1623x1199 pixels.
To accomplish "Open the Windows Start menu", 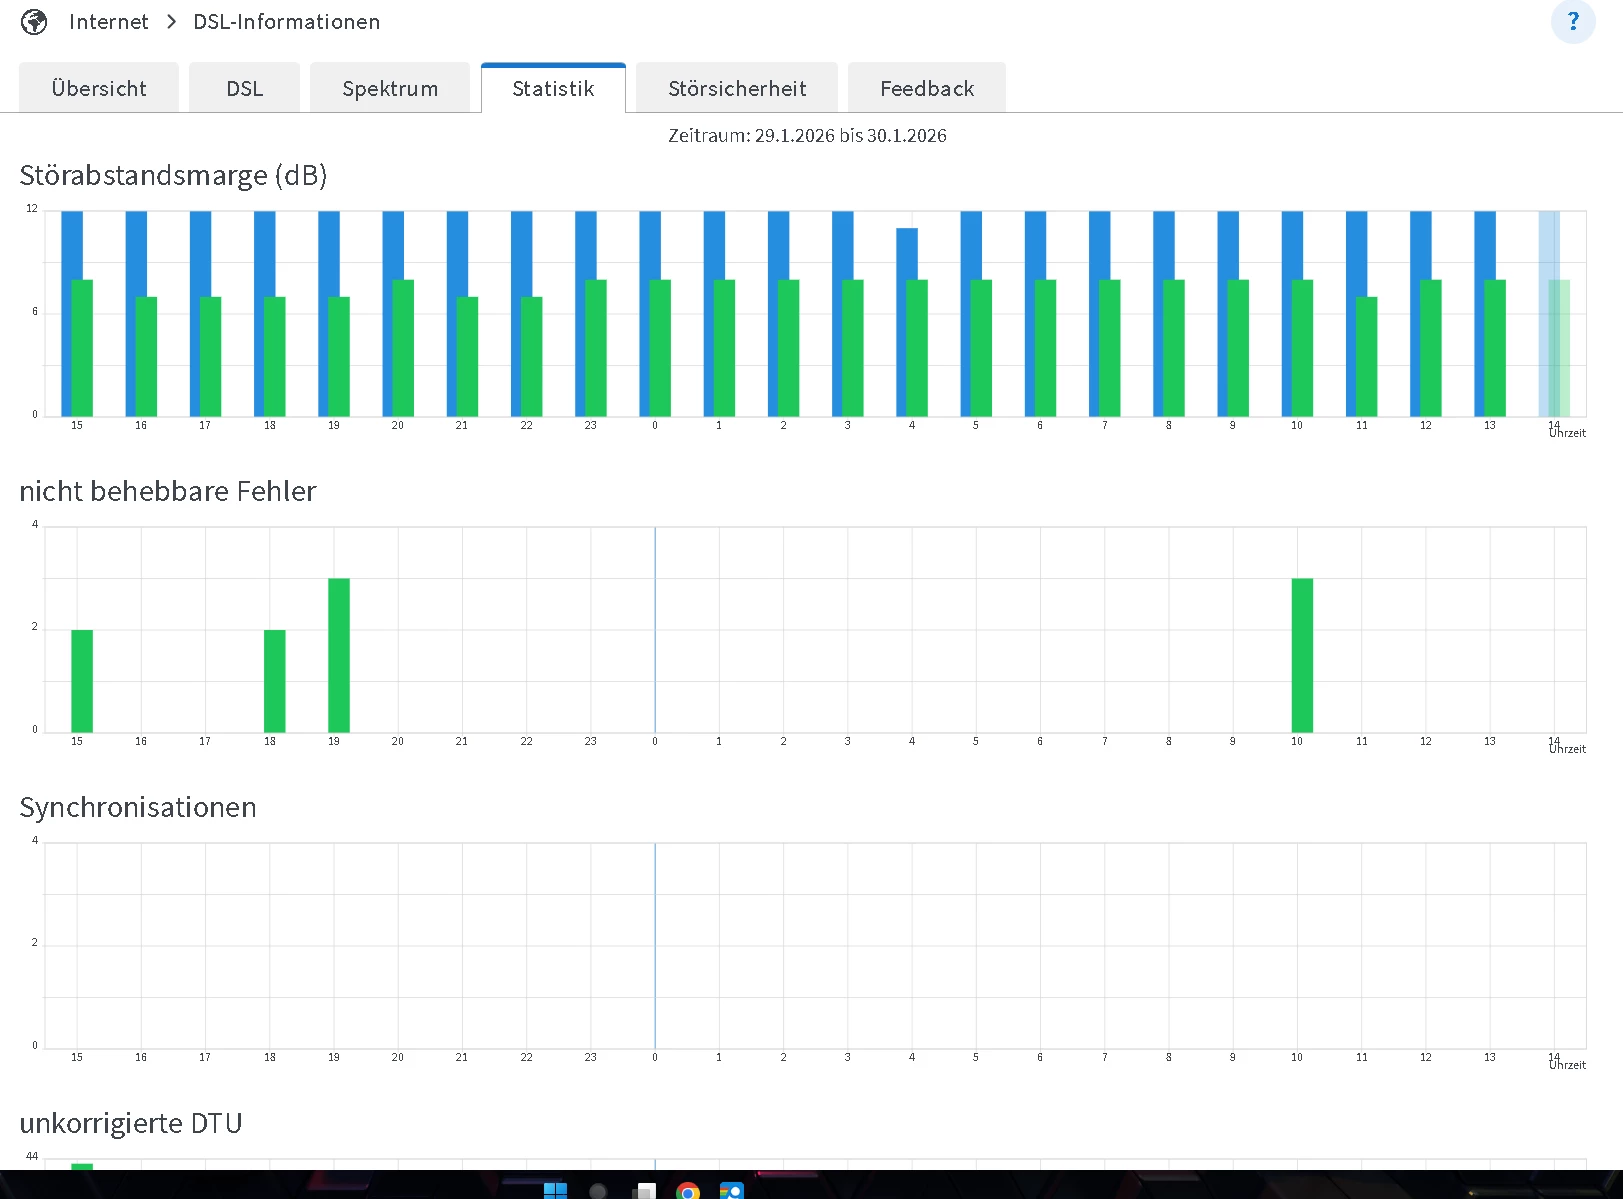I will 555,1190.
